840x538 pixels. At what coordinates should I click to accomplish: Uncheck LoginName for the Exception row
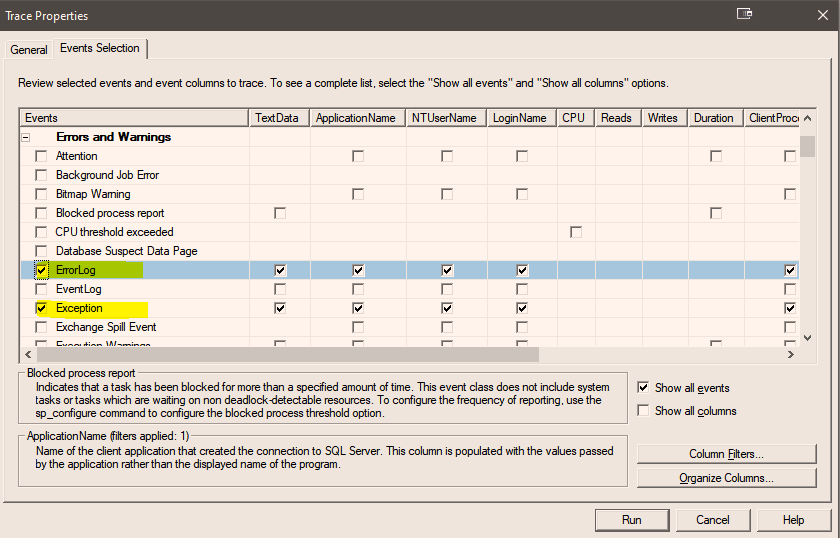[522, 308]
